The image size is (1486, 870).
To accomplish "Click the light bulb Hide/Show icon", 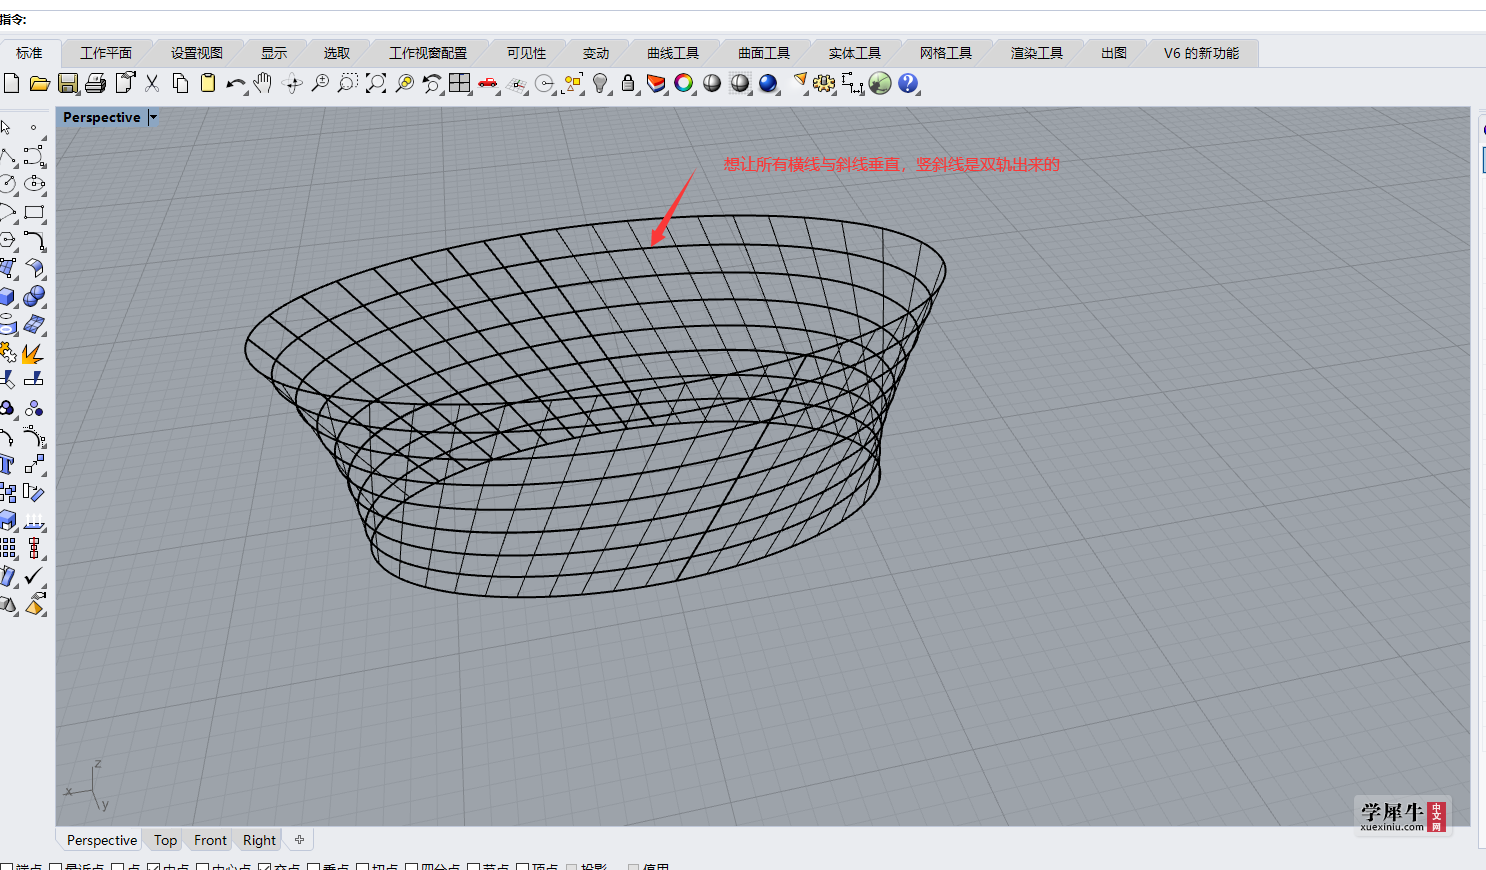I will (x=600, y=83).
